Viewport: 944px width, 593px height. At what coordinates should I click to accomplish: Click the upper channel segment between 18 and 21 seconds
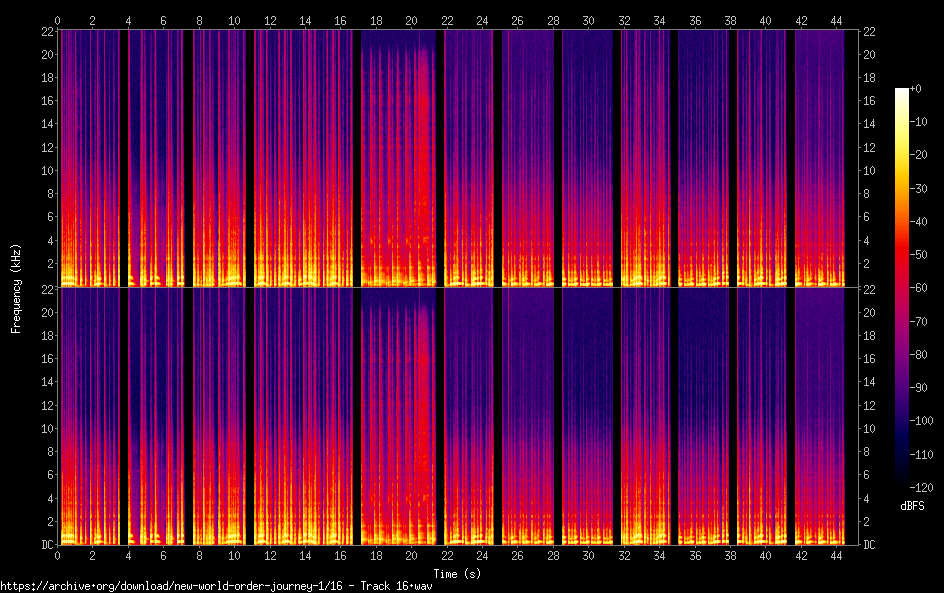(398, 160)
